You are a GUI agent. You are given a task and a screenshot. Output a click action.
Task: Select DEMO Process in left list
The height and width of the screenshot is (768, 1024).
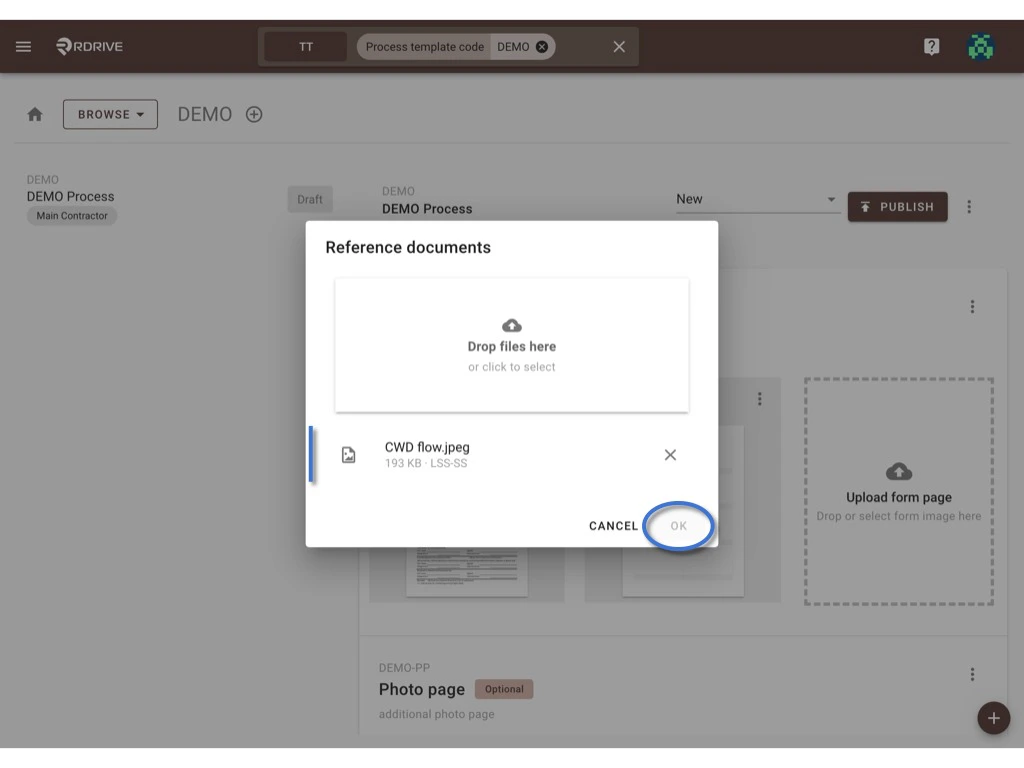click(71, 197)
